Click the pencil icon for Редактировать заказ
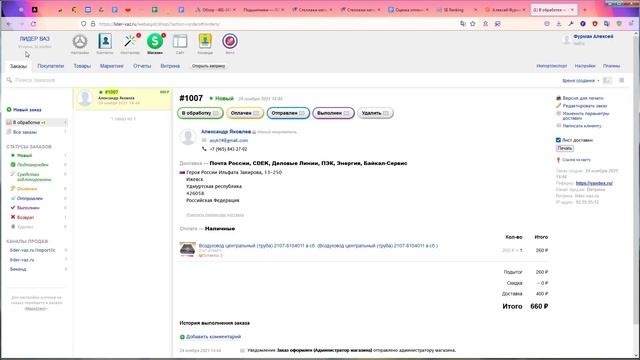Viewport: 640px width, 360px height. pyautogui.click(x=558, y=106)
